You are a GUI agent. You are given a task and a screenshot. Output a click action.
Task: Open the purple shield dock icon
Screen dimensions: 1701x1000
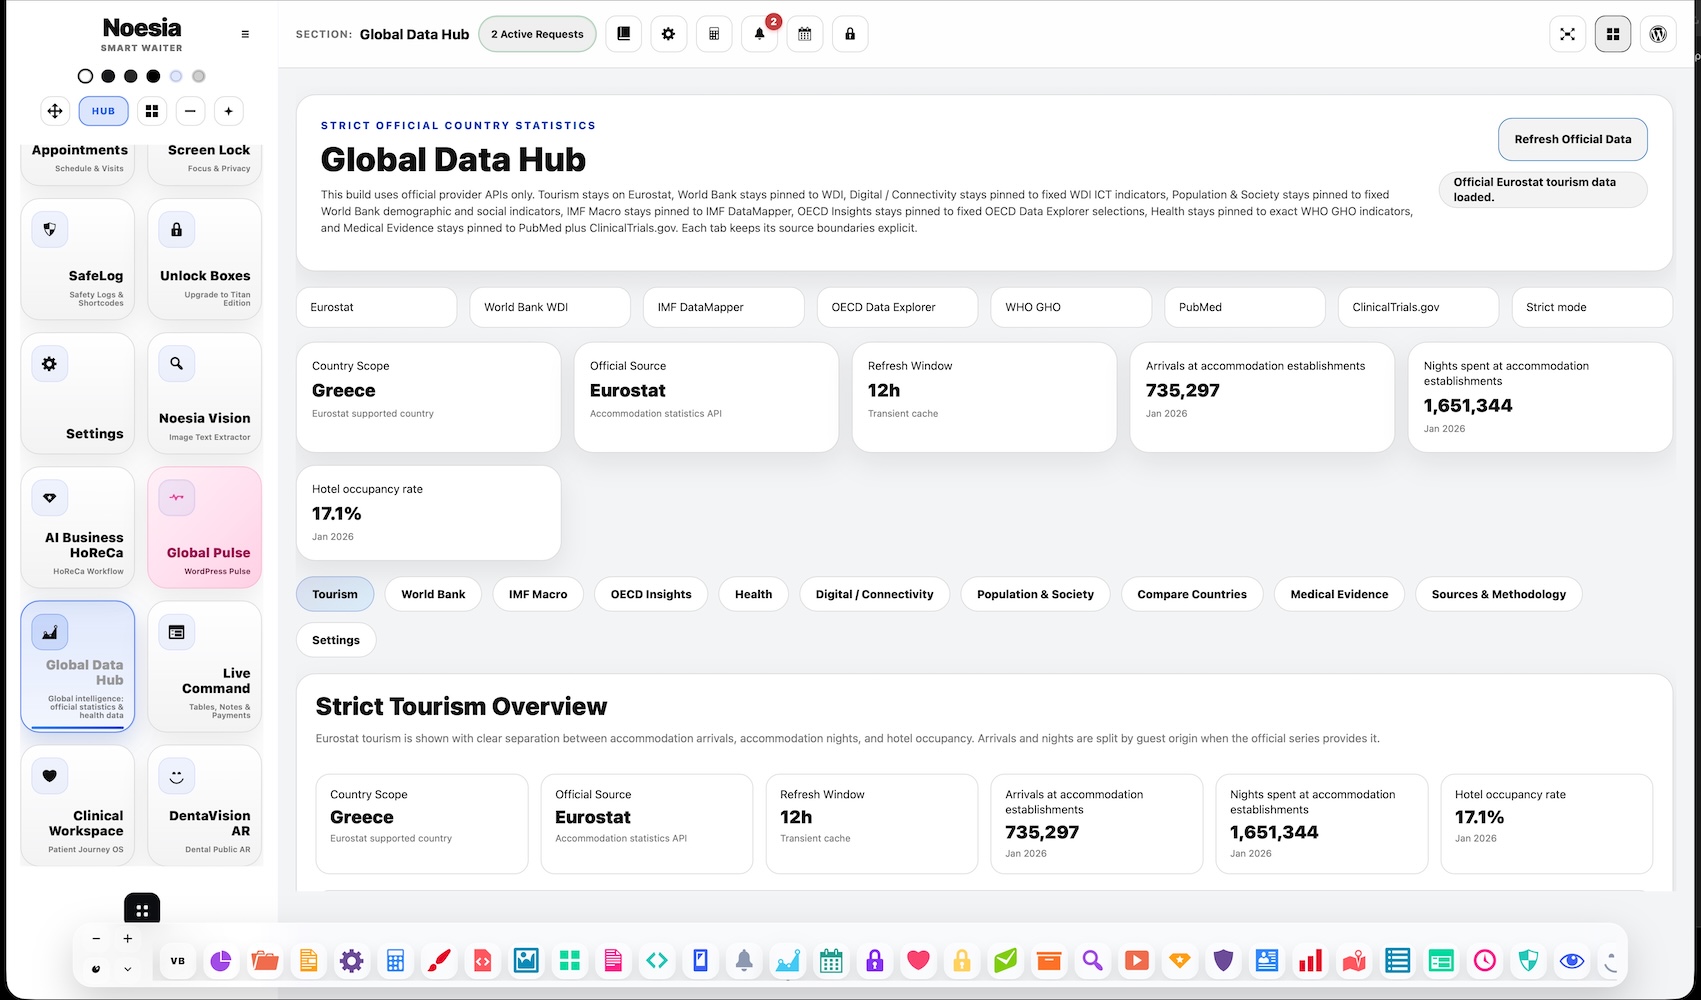(1223, 961)
